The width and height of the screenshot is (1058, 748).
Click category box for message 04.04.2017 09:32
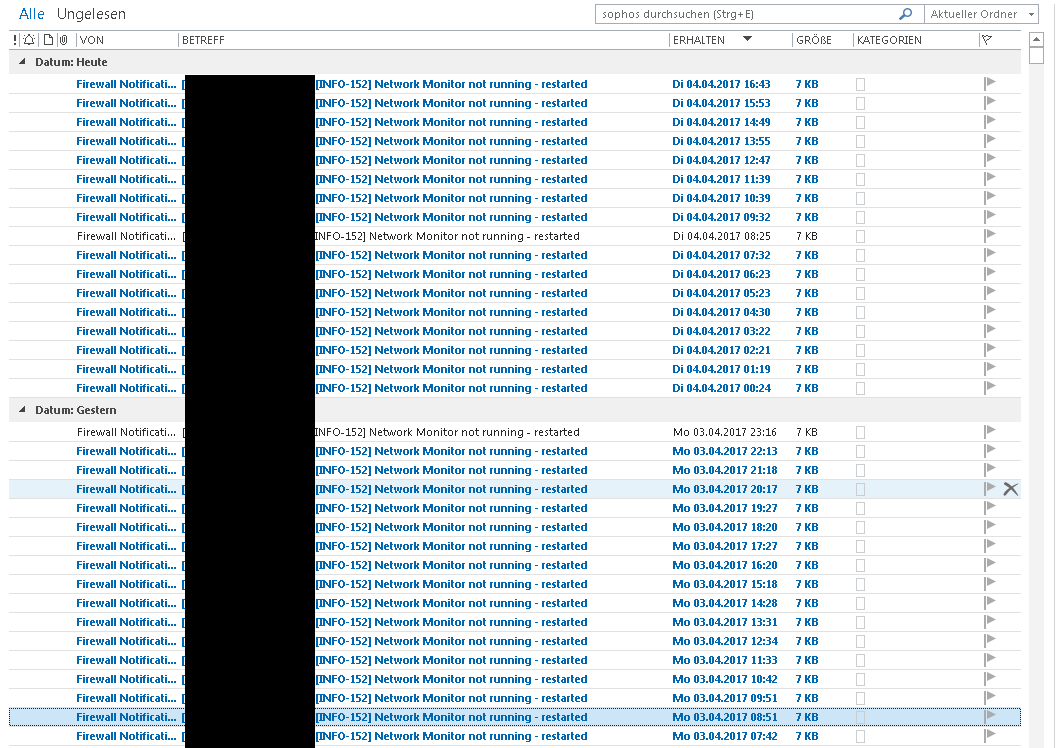(x=860, y=217)
